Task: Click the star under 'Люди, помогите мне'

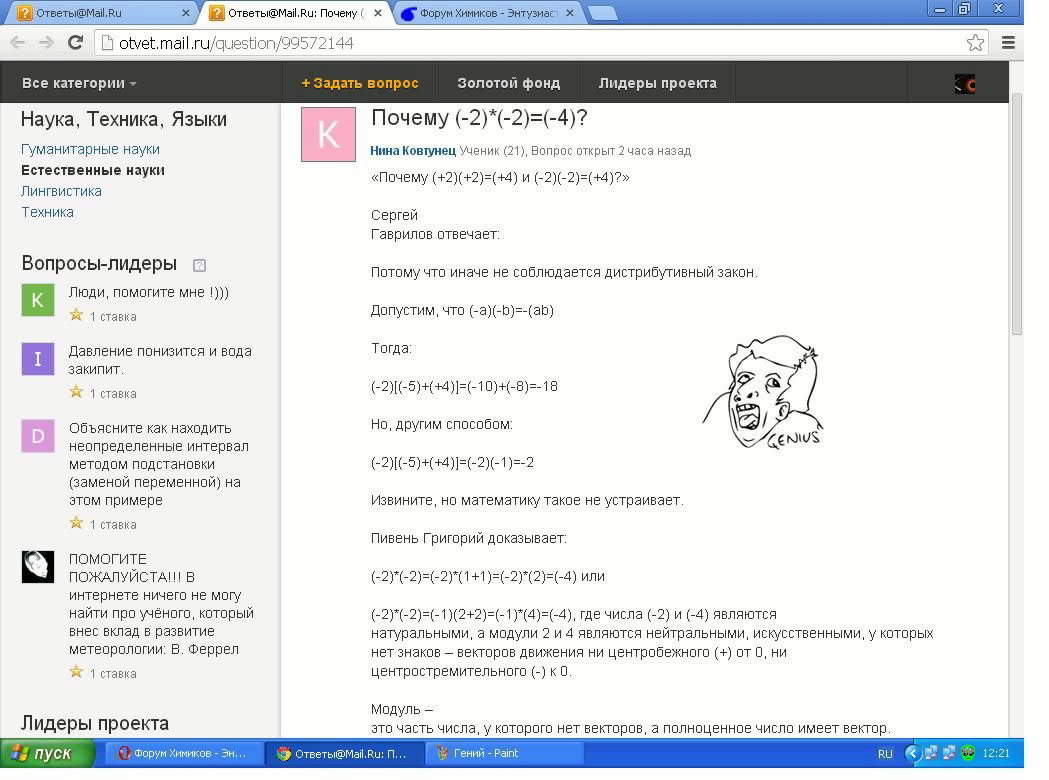Action: [76, 315]
